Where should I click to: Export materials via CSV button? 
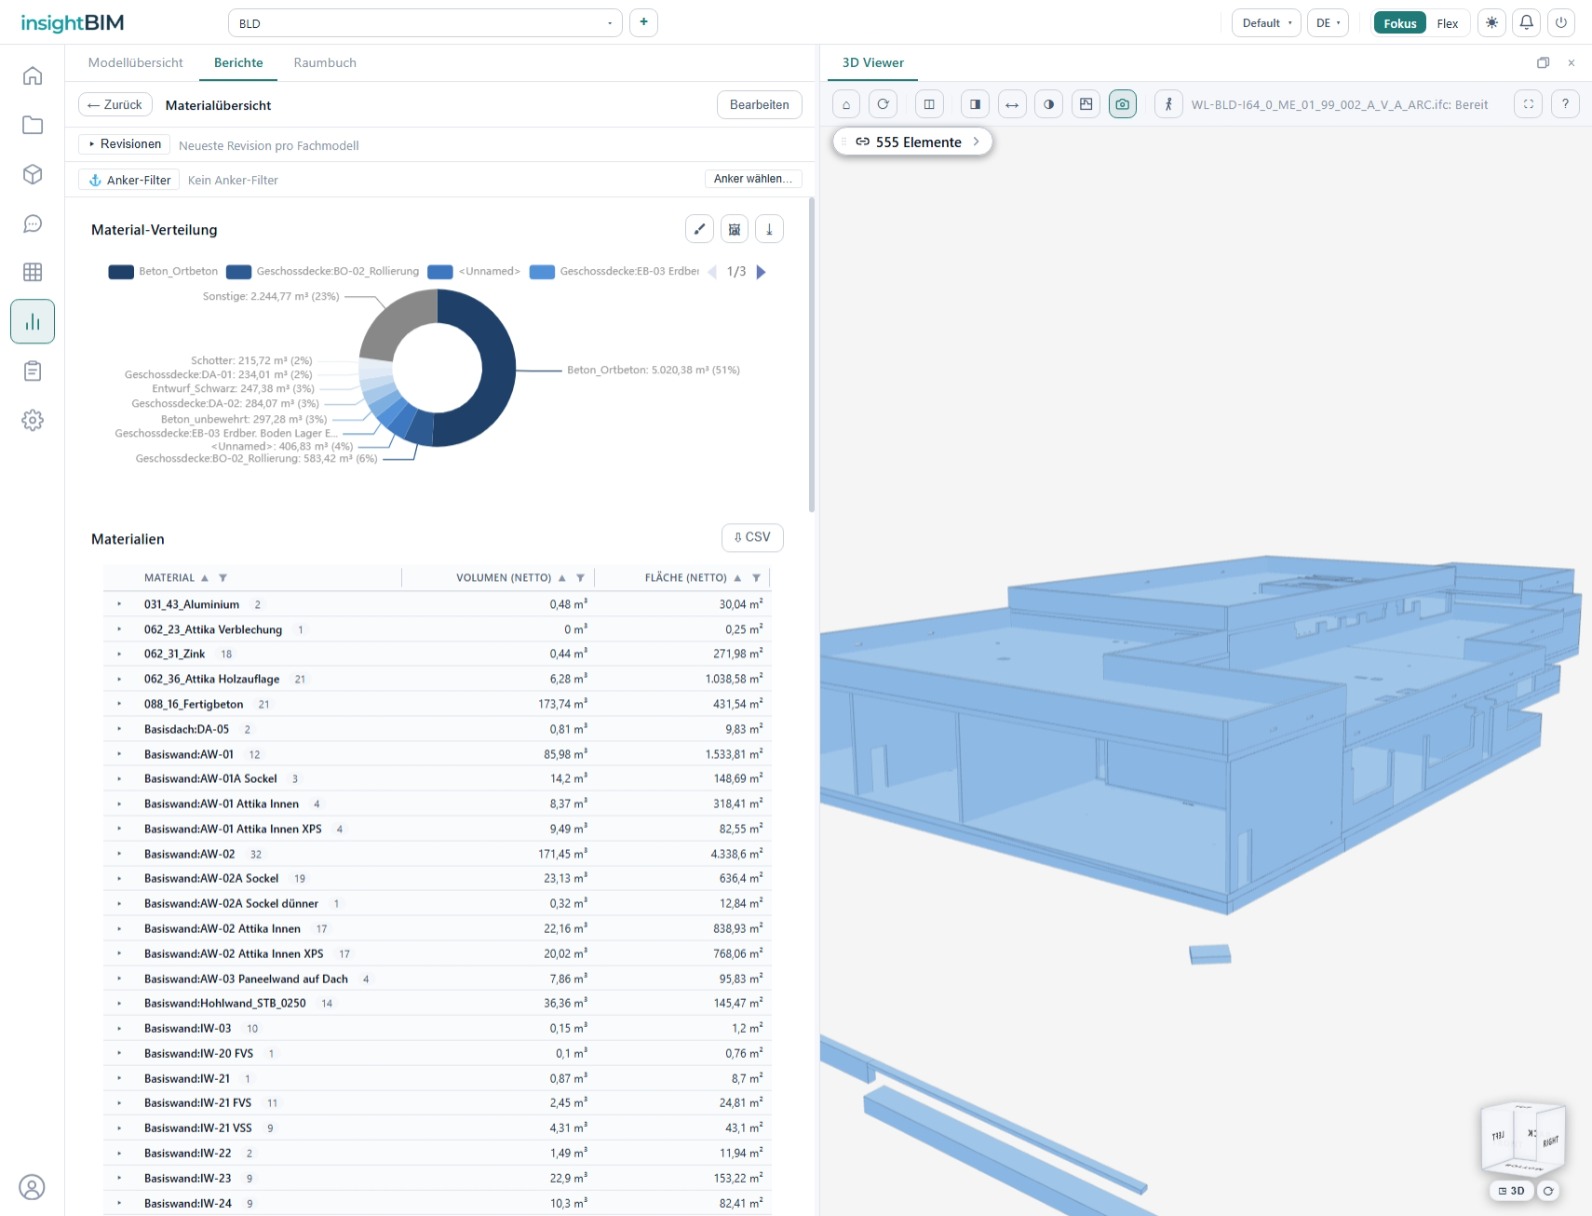click(x=752, y=537)
